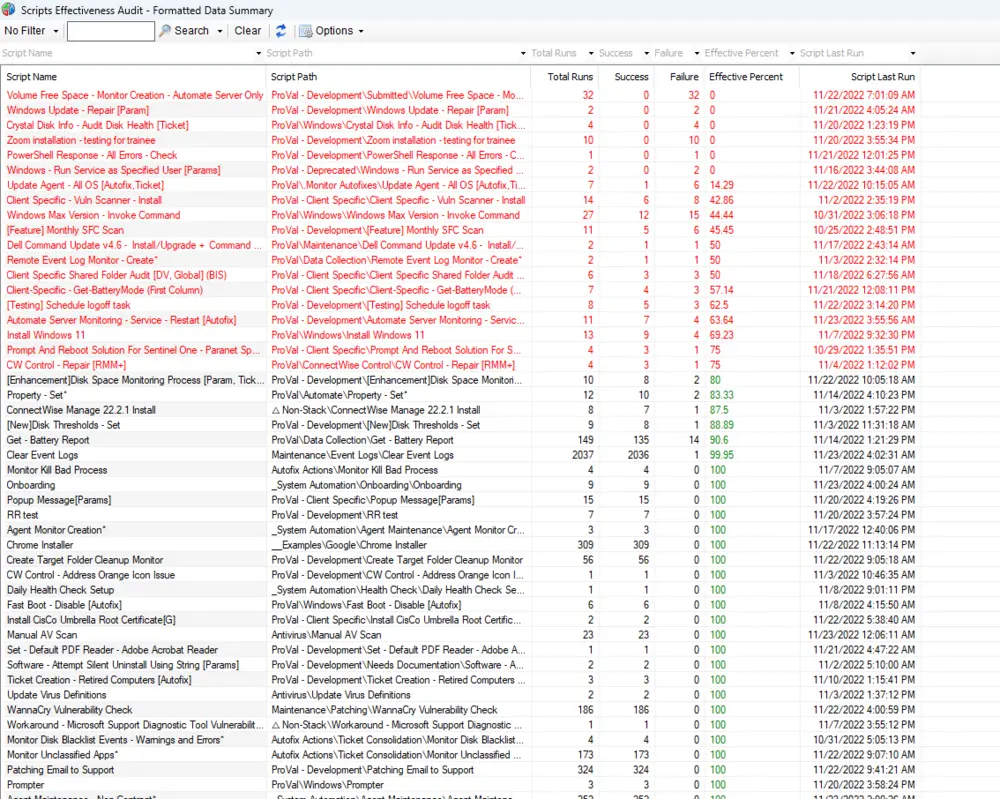Select 'RR test' script name
Image resolution: width=1000 pixels, height=799 pixels.
point(22,515)
